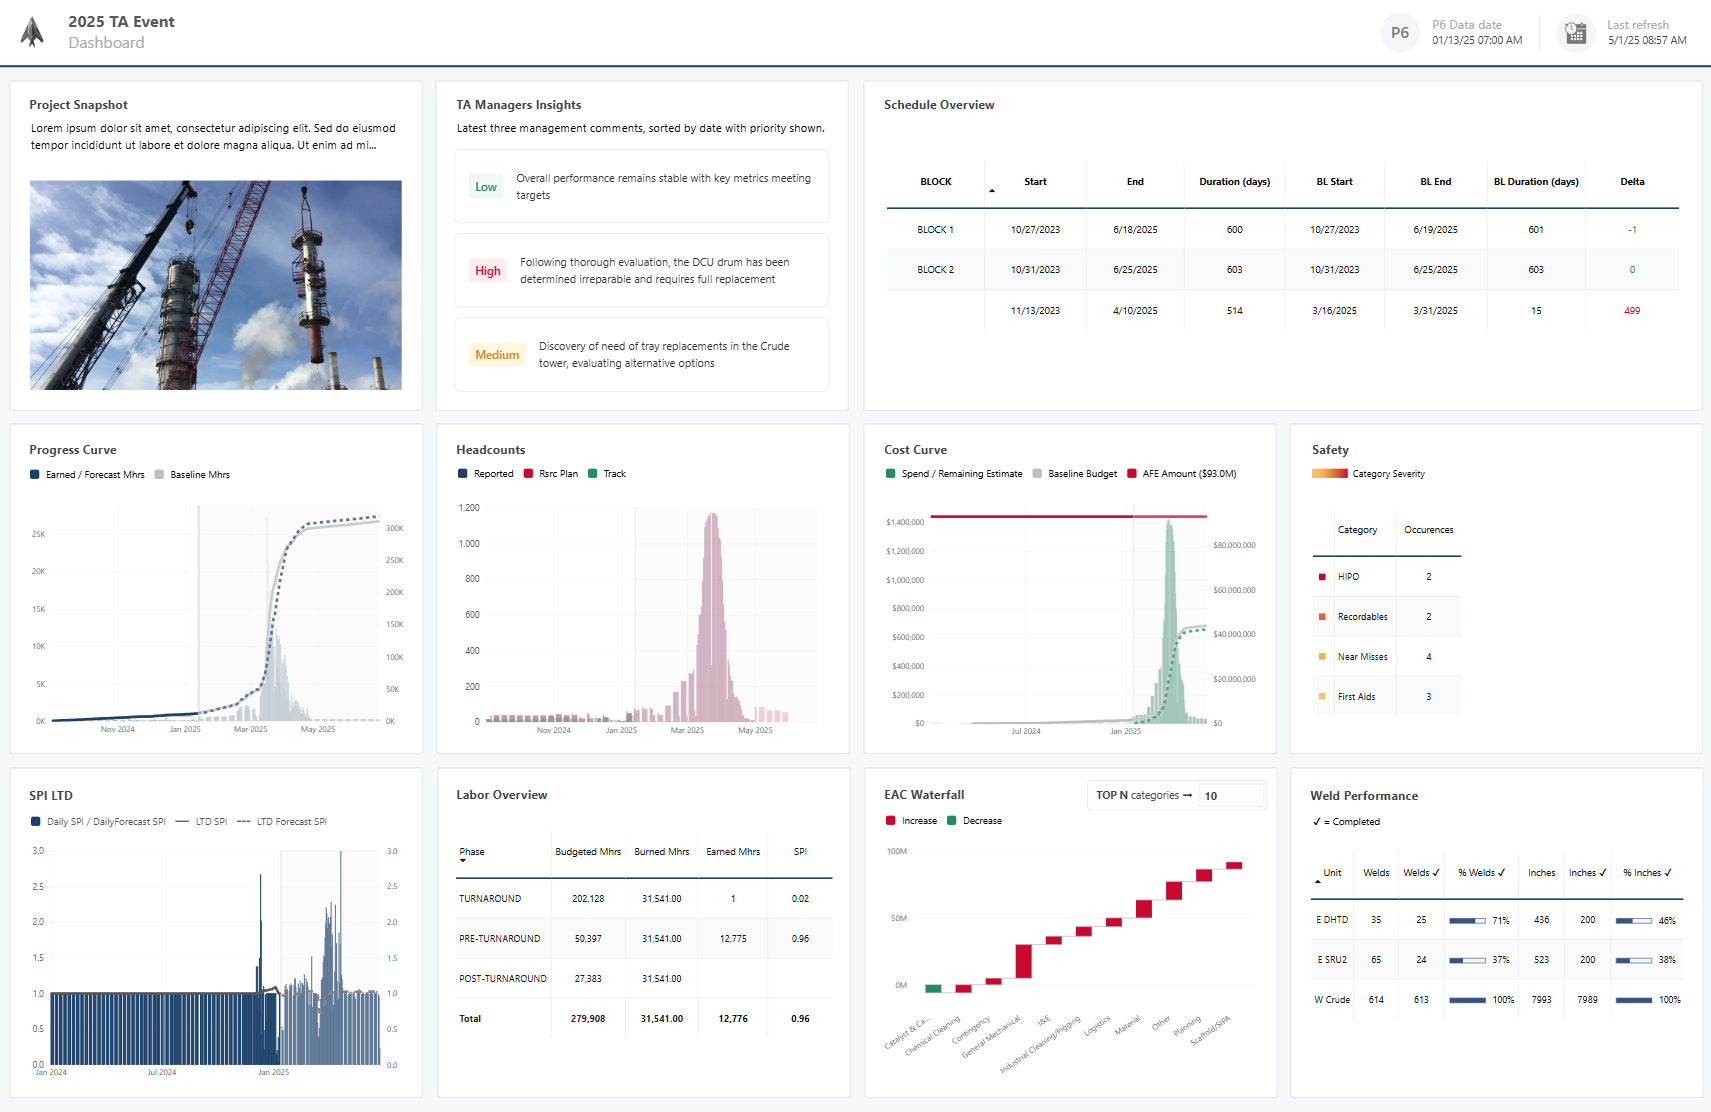Click the DCU drum replacement comment
Viewport: 1711px width, 1112px height.
pyautogui.click(x=654, y=271)
